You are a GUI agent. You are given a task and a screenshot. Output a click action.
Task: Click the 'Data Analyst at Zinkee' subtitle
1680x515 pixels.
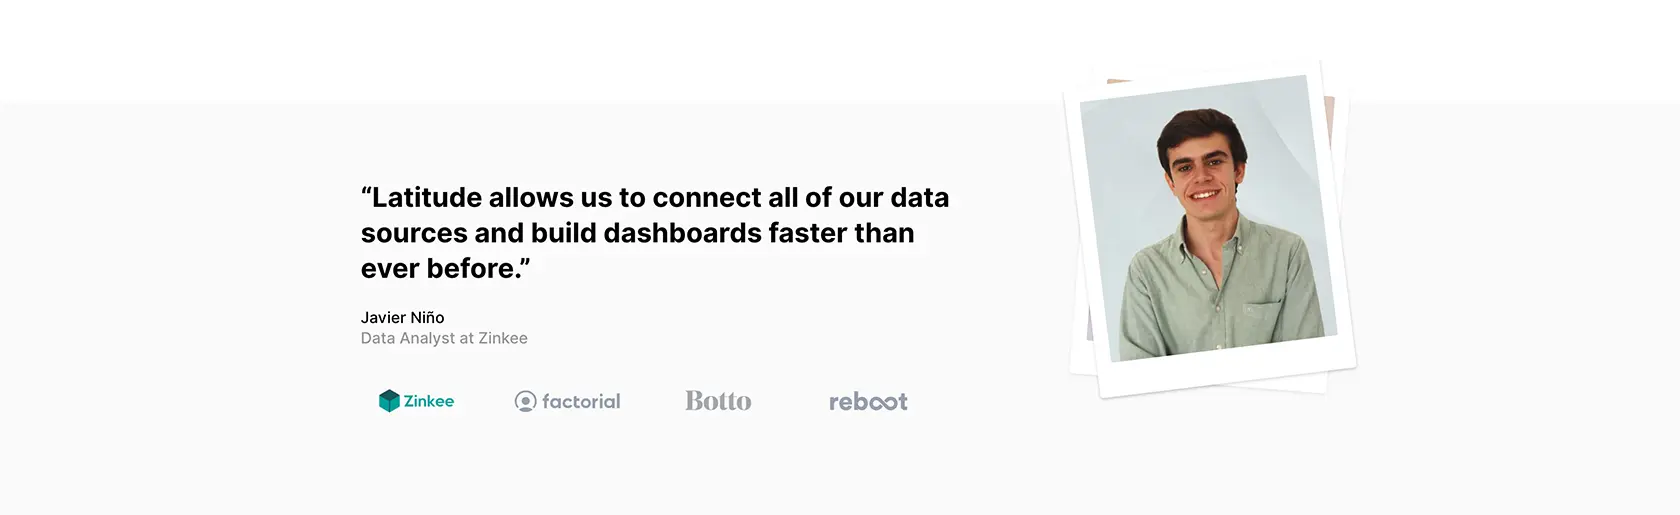coord(444,338)
